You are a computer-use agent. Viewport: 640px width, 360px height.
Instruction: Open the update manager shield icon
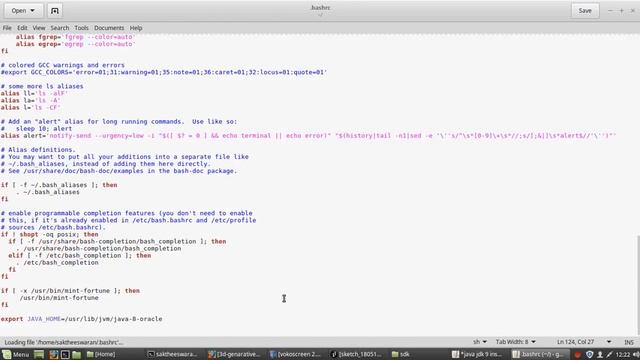pos(589,354)
